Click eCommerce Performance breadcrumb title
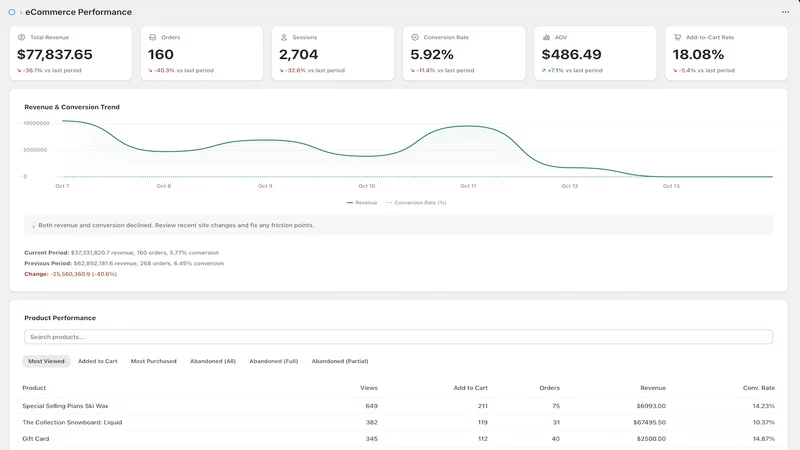This screenshot has height=450, width=800. tap(79, 12)
